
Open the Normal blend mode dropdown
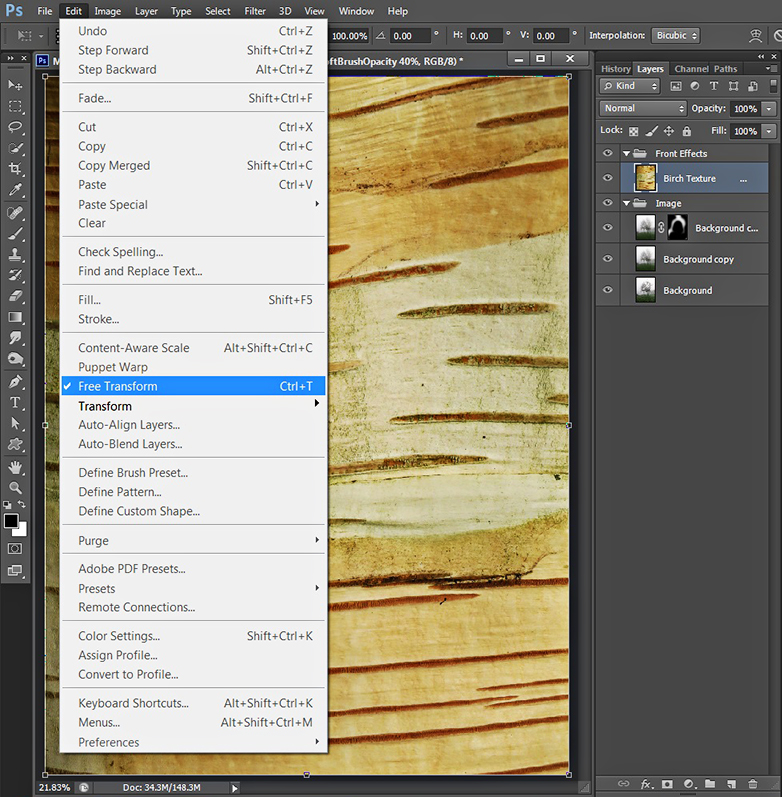click(x=643, y=108)
